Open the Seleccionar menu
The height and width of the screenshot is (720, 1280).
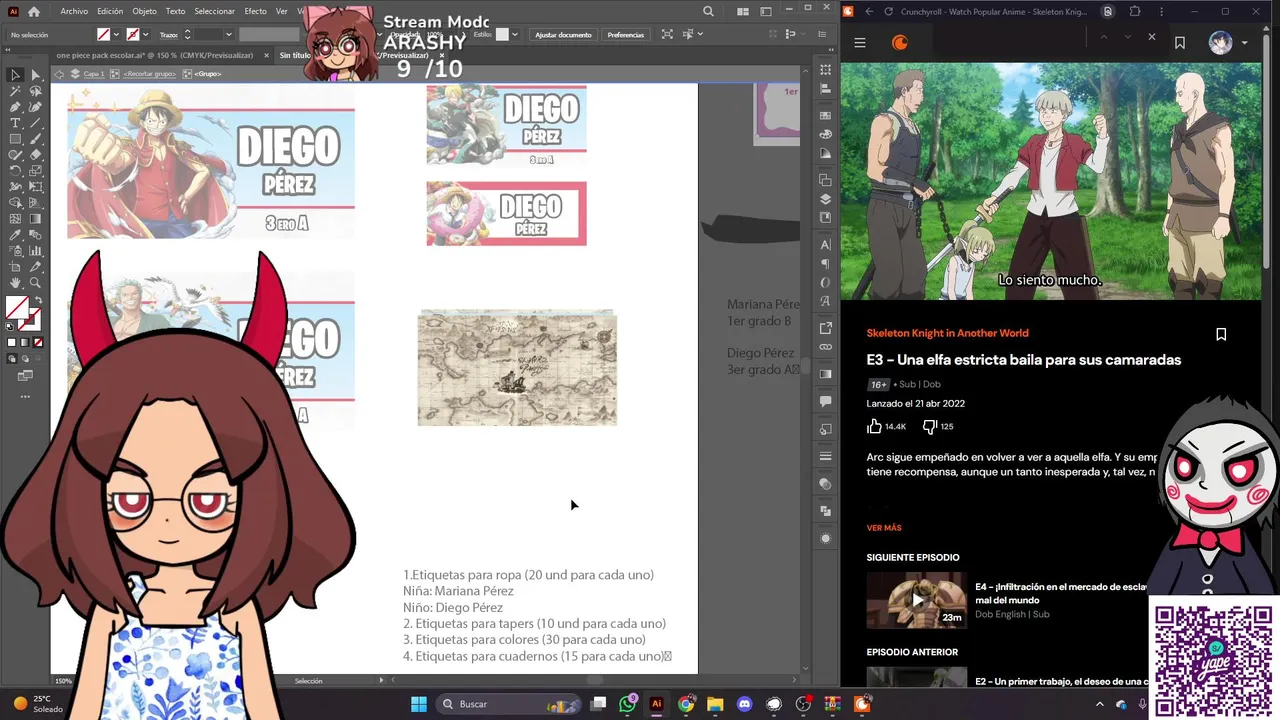(214, 11)
